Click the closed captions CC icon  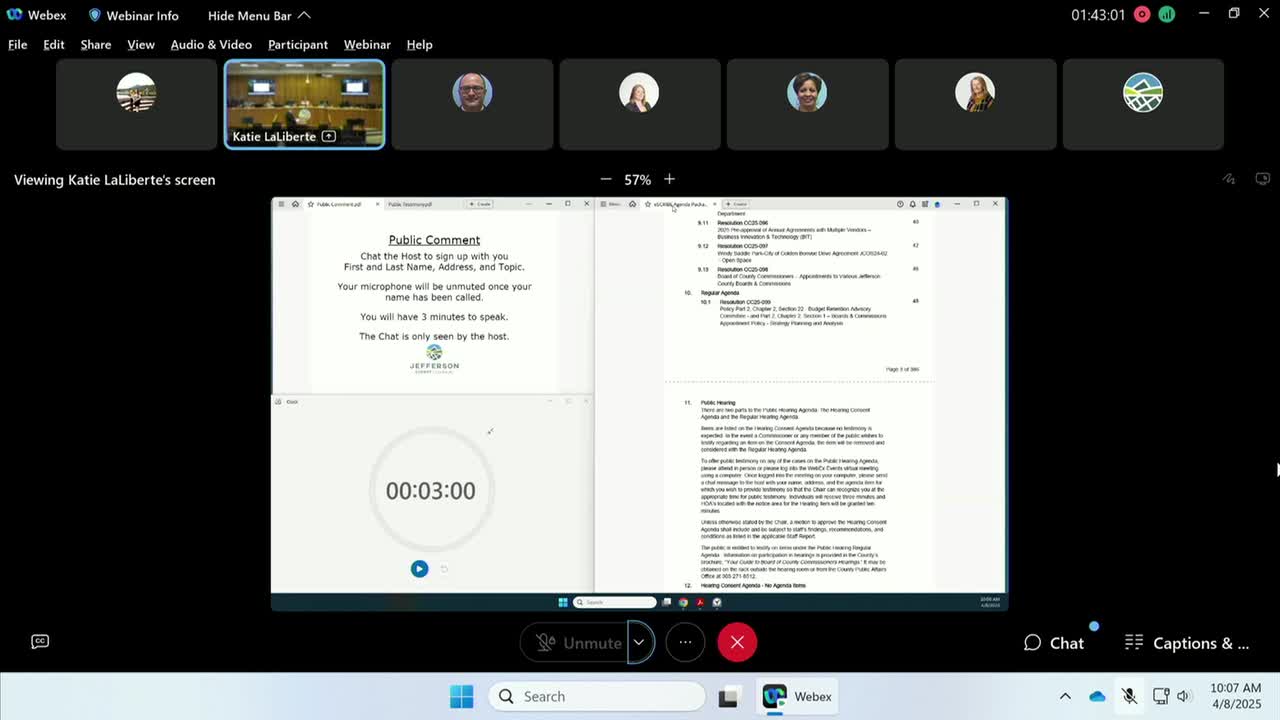[40, 642]
